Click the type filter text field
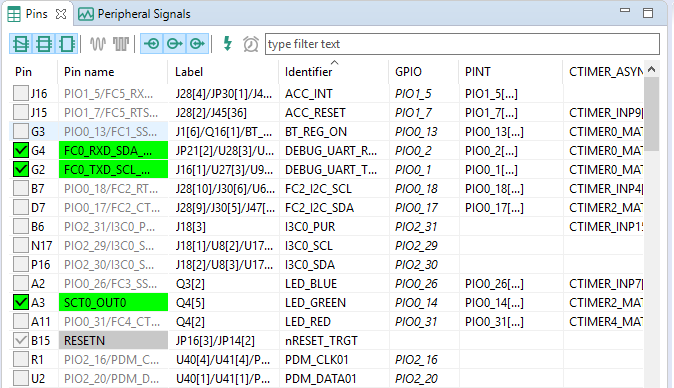674x388 pixels. [462, 44]
